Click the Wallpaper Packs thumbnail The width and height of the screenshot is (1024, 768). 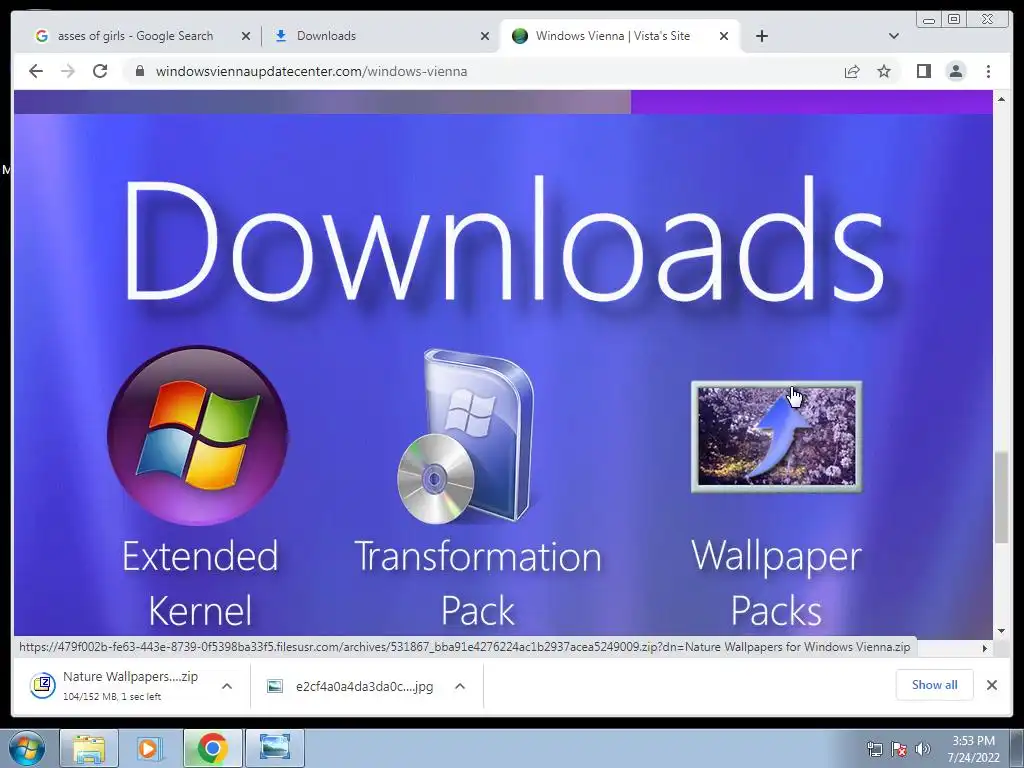coord(776,437)
